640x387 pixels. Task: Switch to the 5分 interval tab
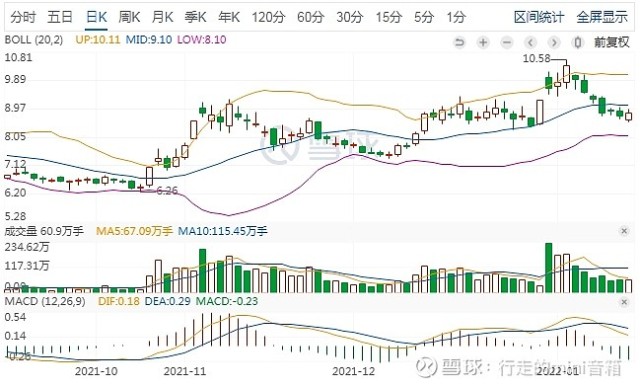424,17
